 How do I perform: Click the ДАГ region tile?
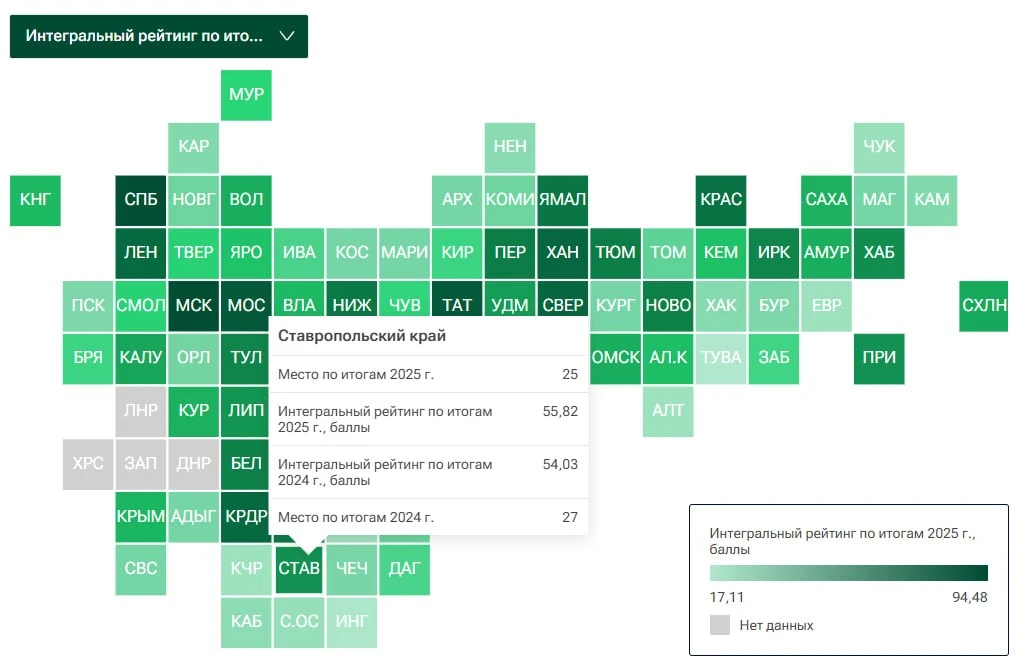pos(405,568)
